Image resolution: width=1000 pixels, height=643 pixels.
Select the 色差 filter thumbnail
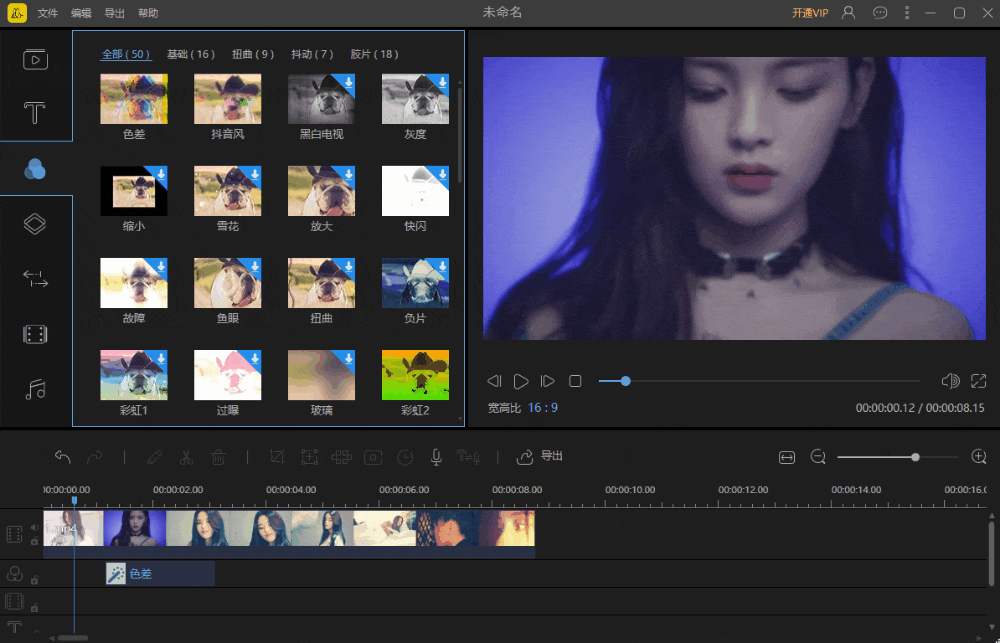click(x=134, y=99)
